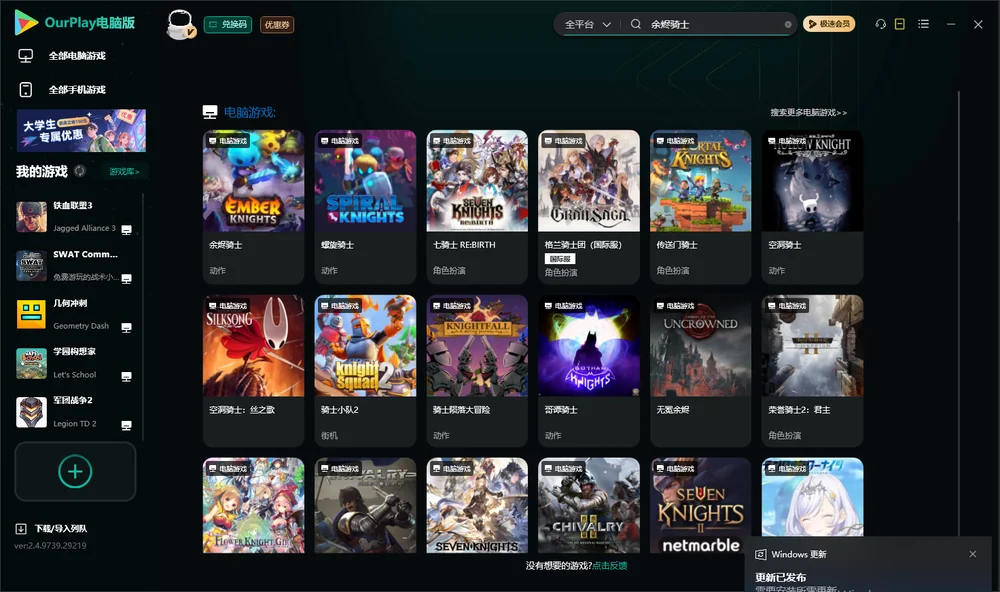Open Chivalry II game thumbnail
This screenshot has height=592, width=1000.
589,505
